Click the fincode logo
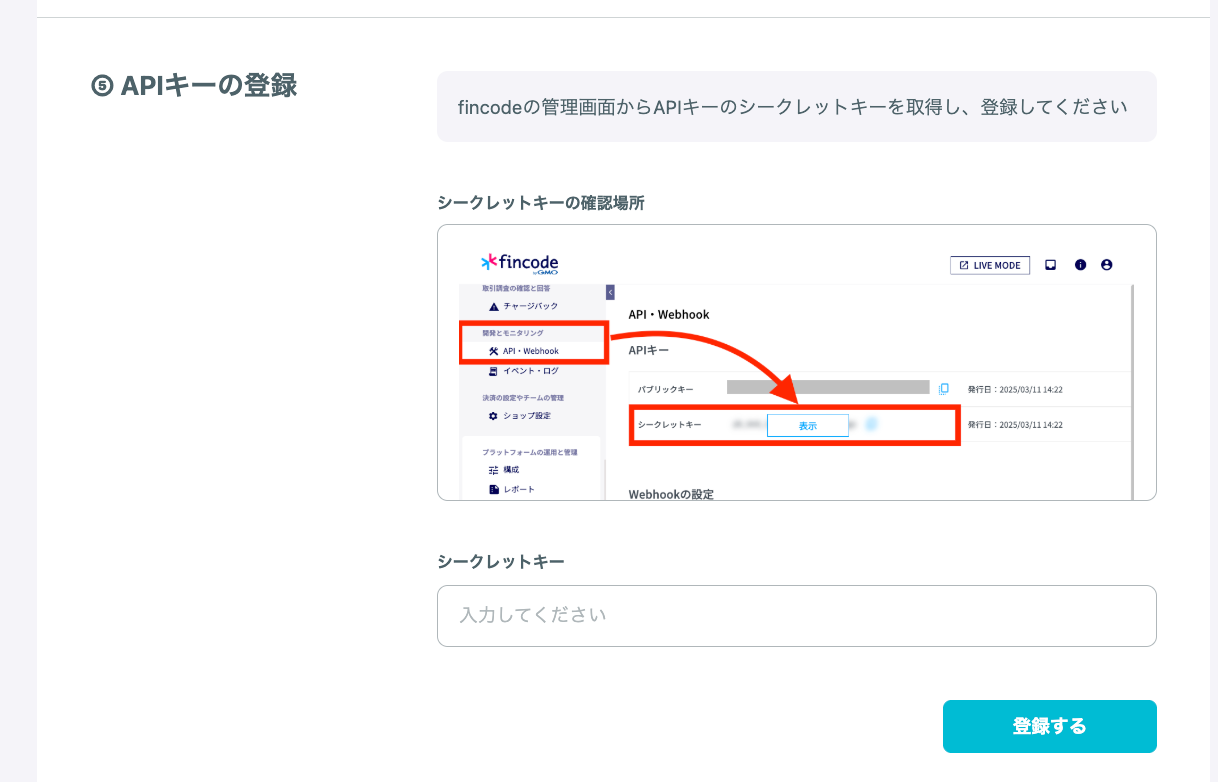 click(x=520, y=263)
